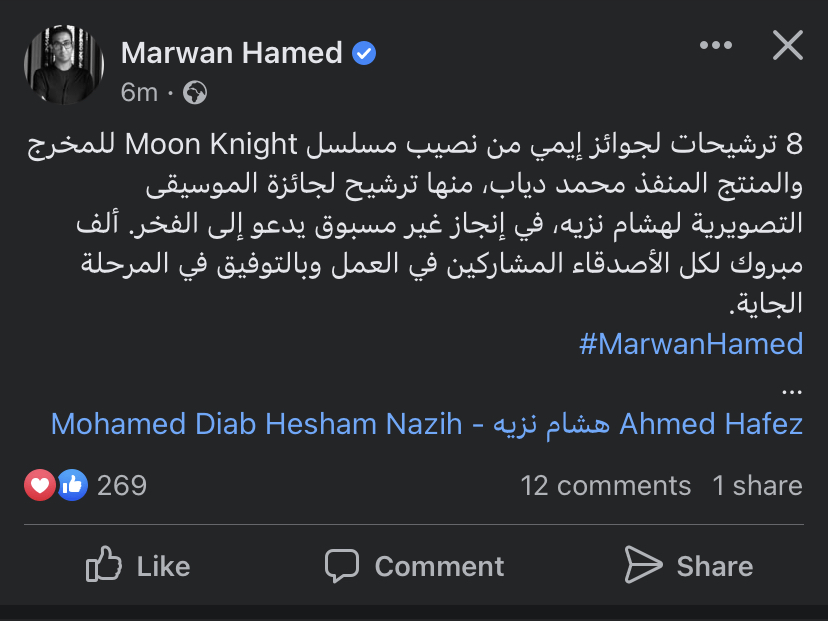Click the public audience globe icon
Image resolution: width=828 pixels, height=621 pixels.
point(195,93)
